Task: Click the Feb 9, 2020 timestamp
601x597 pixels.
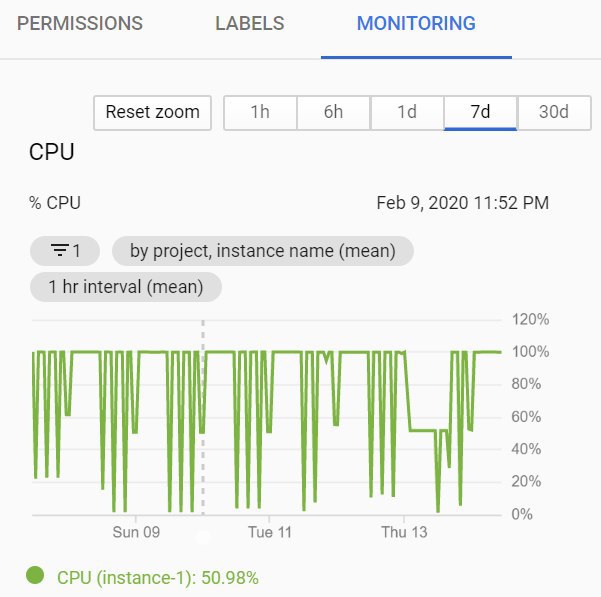Action: [462, 203]
